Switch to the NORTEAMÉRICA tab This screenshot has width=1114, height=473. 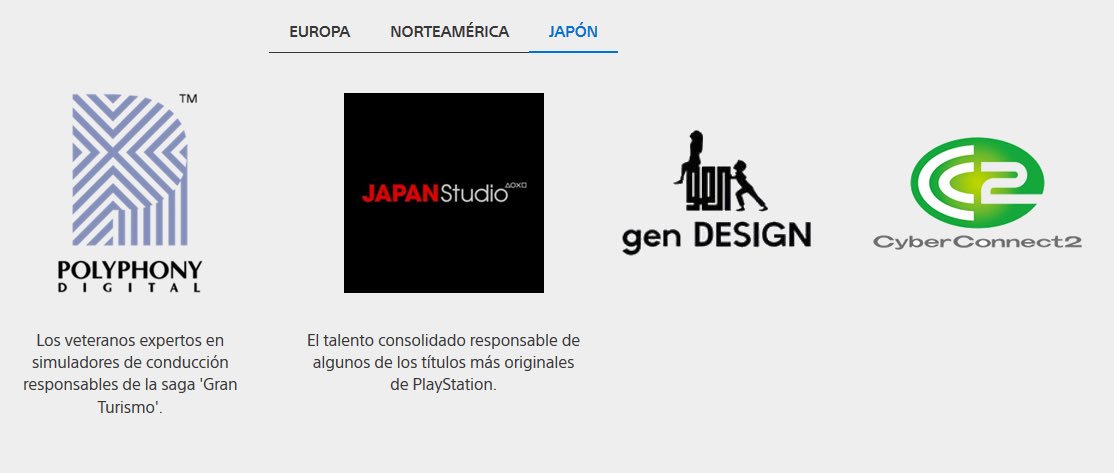click(x=450, y=32)
